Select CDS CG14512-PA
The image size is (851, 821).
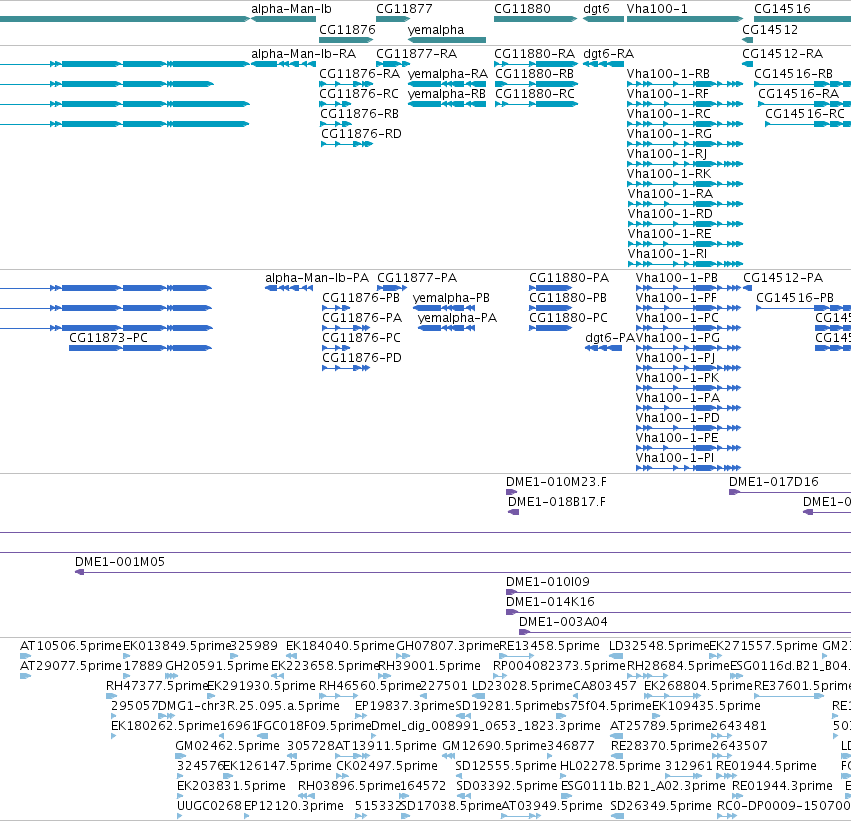click(783, 278)
